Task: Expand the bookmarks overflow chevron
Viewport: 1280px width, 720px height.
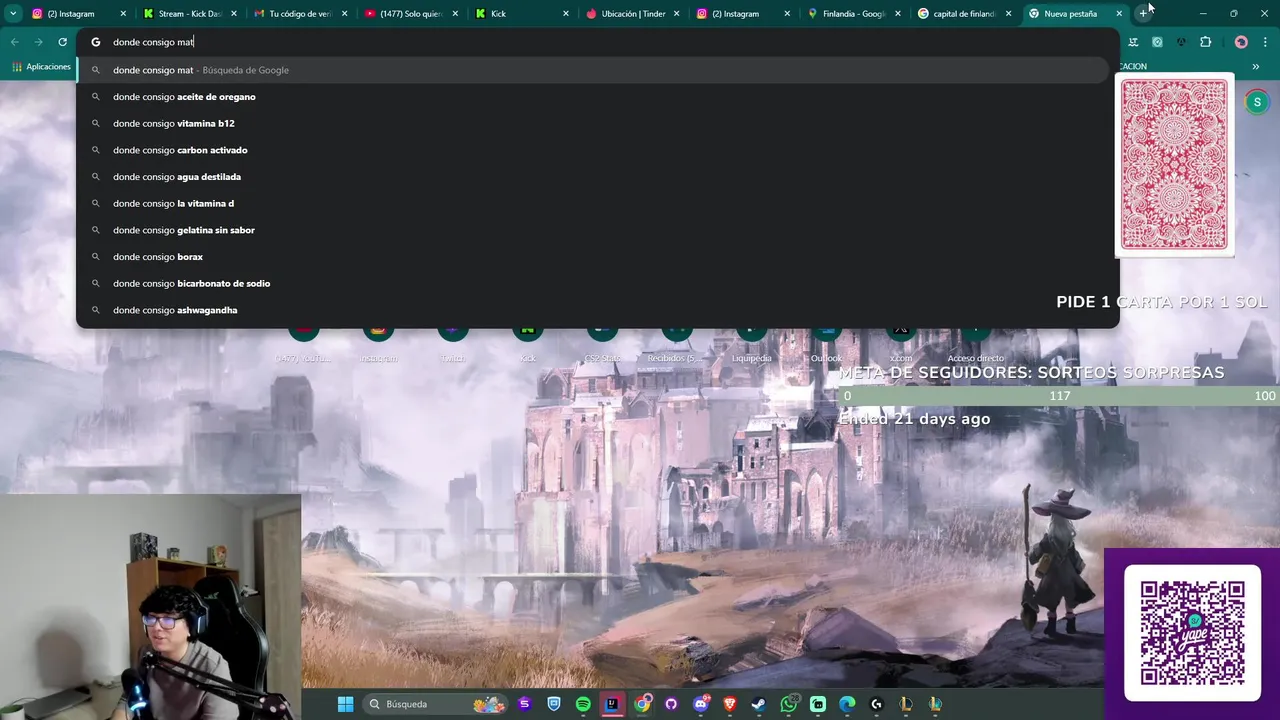Action: coord(1256,66)
